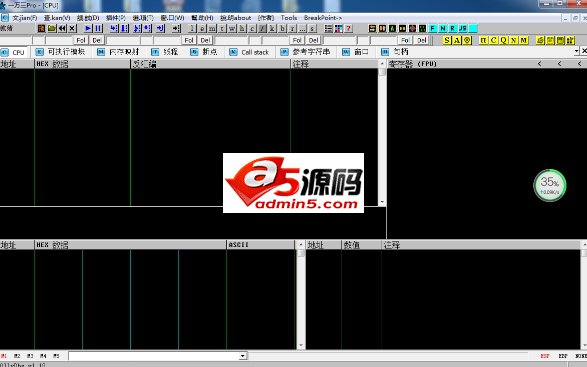Viewport: 587px width, 367px height.
Task: Switch to the 参考字符串 tab
Action: [x=305, y=52]
